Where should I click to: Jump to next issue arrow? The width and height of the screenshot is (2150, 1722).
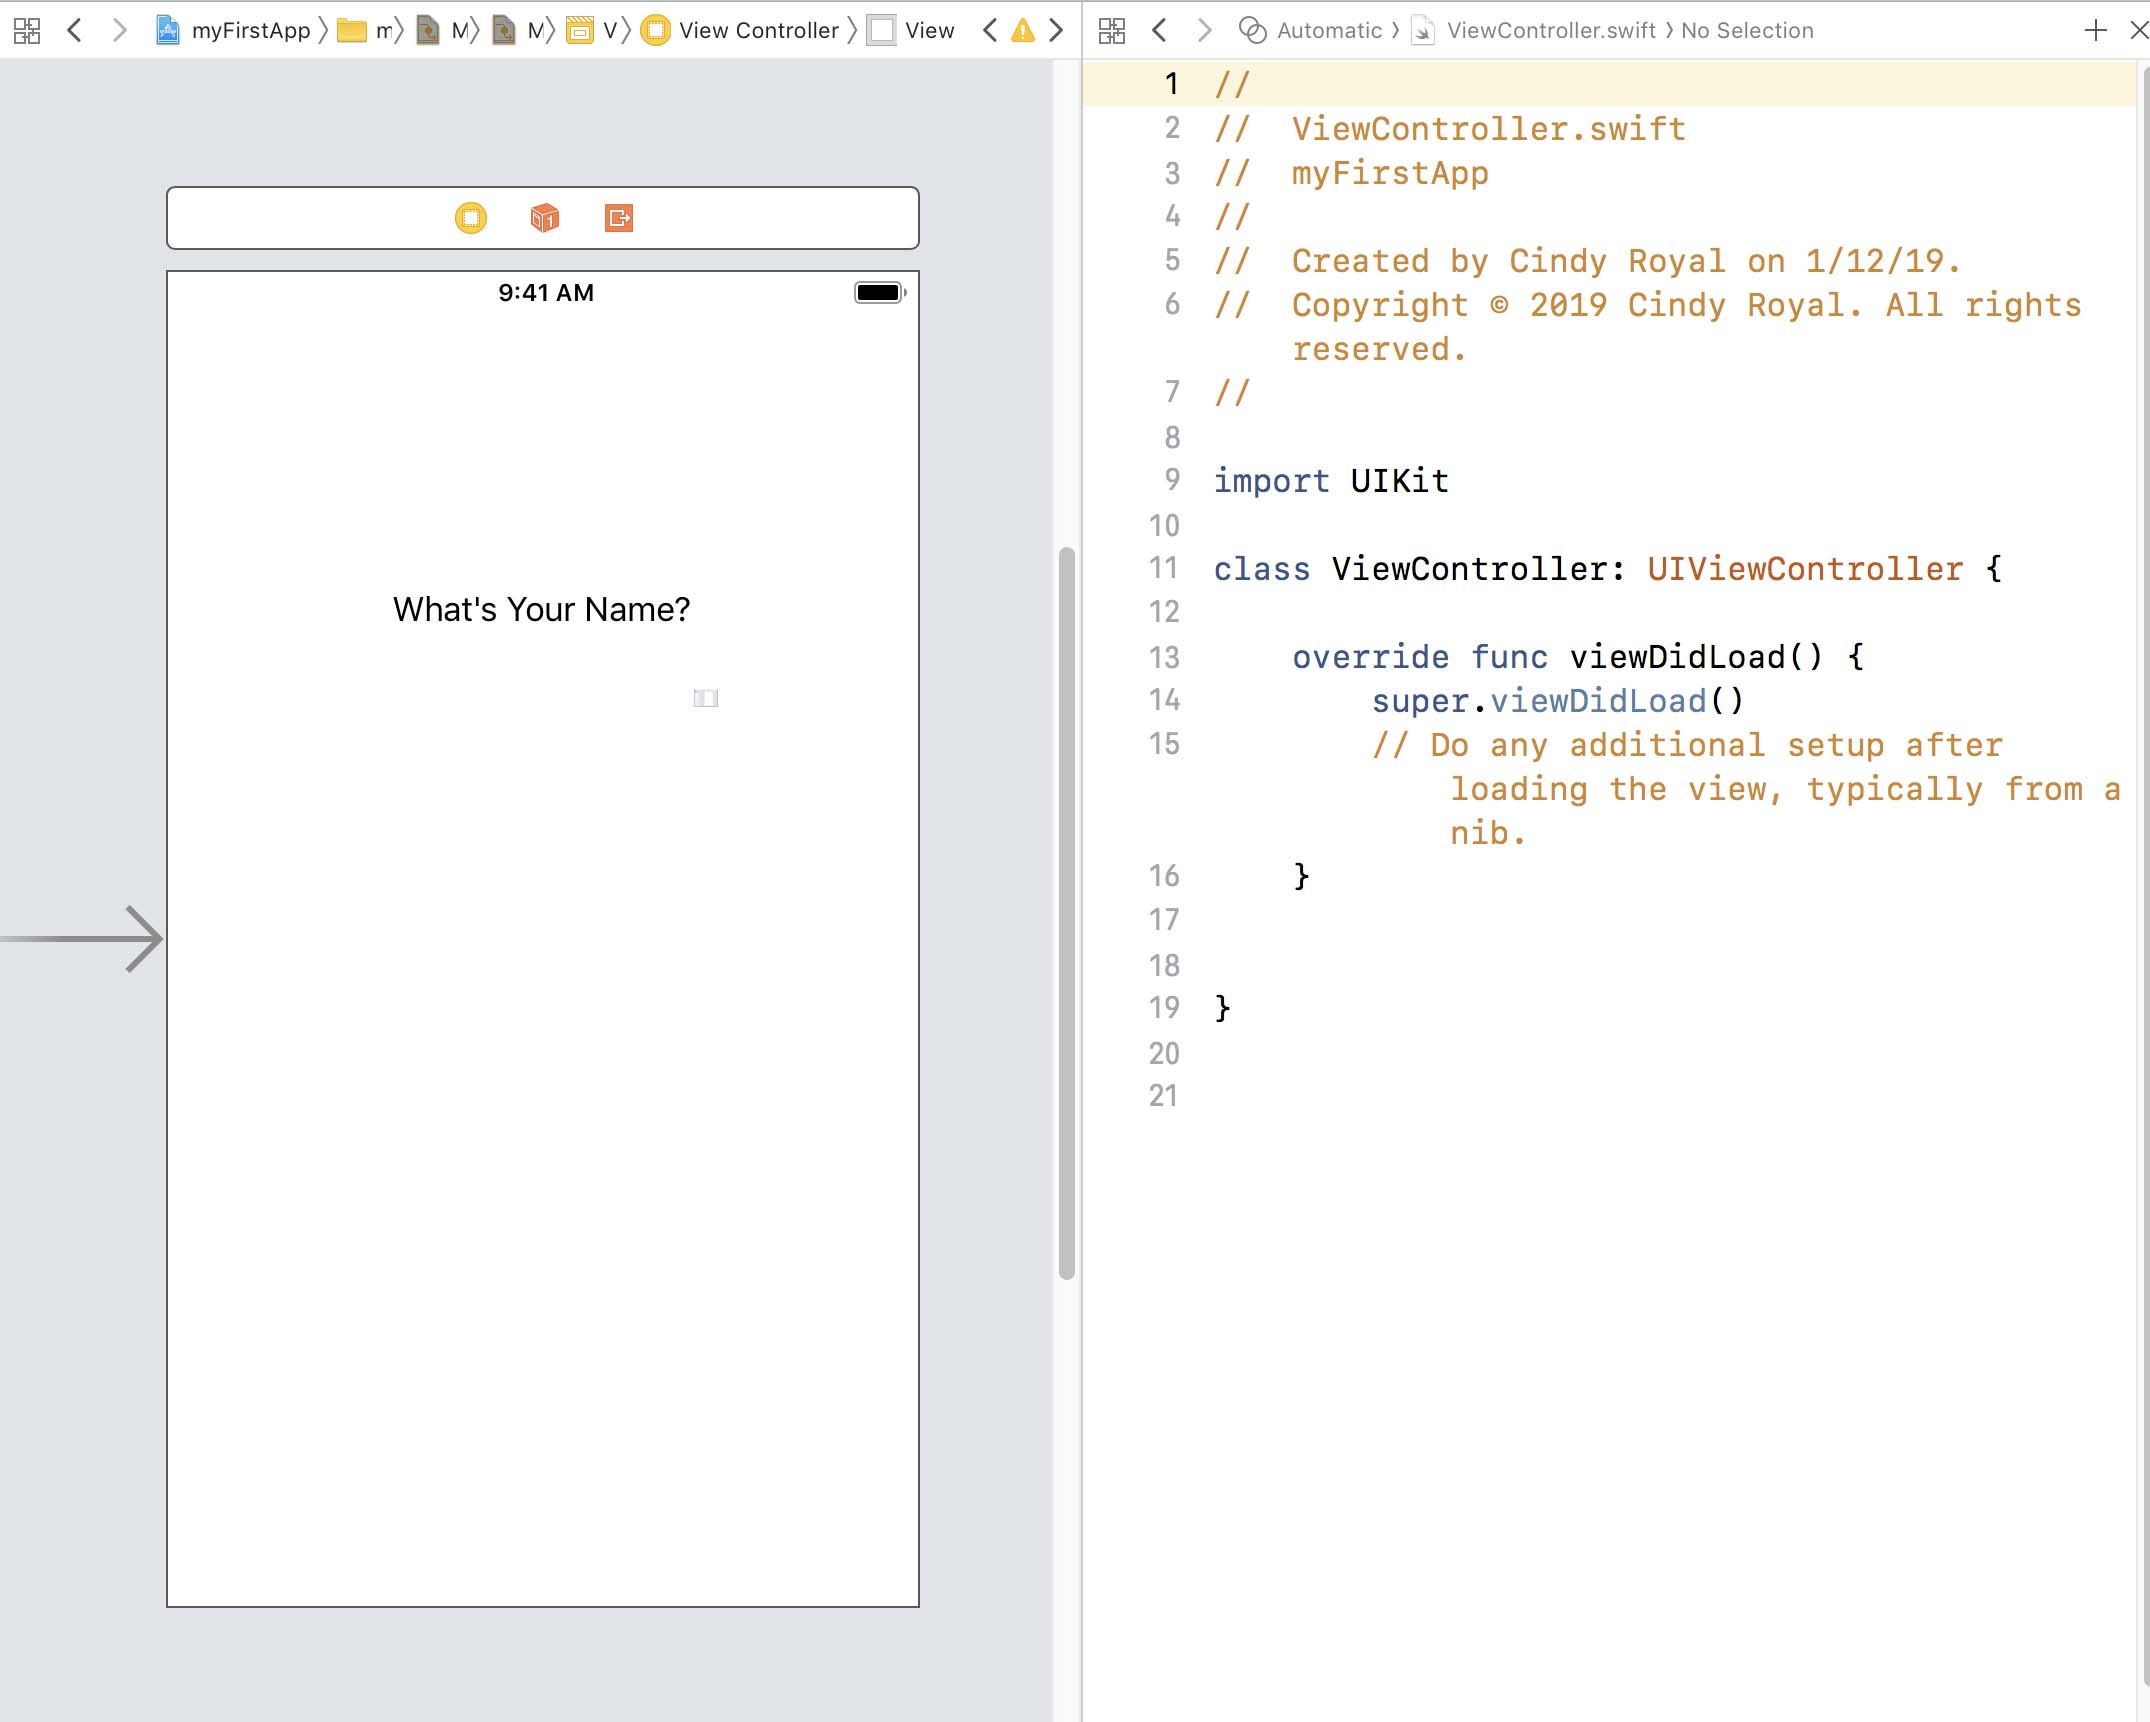tap(1056, 31)
